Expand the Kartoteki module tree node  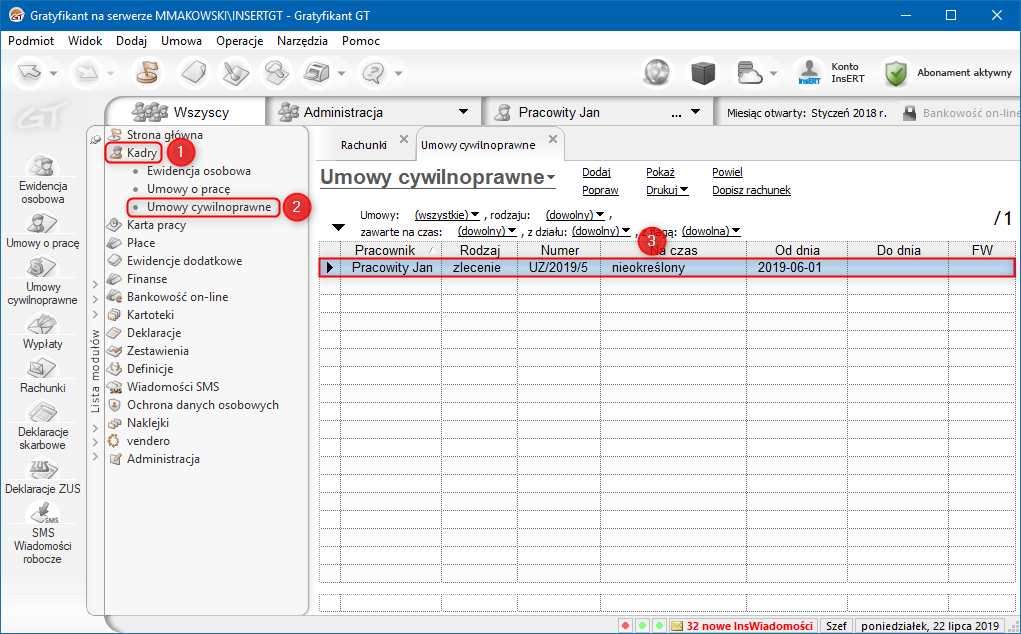click(96, 315)
